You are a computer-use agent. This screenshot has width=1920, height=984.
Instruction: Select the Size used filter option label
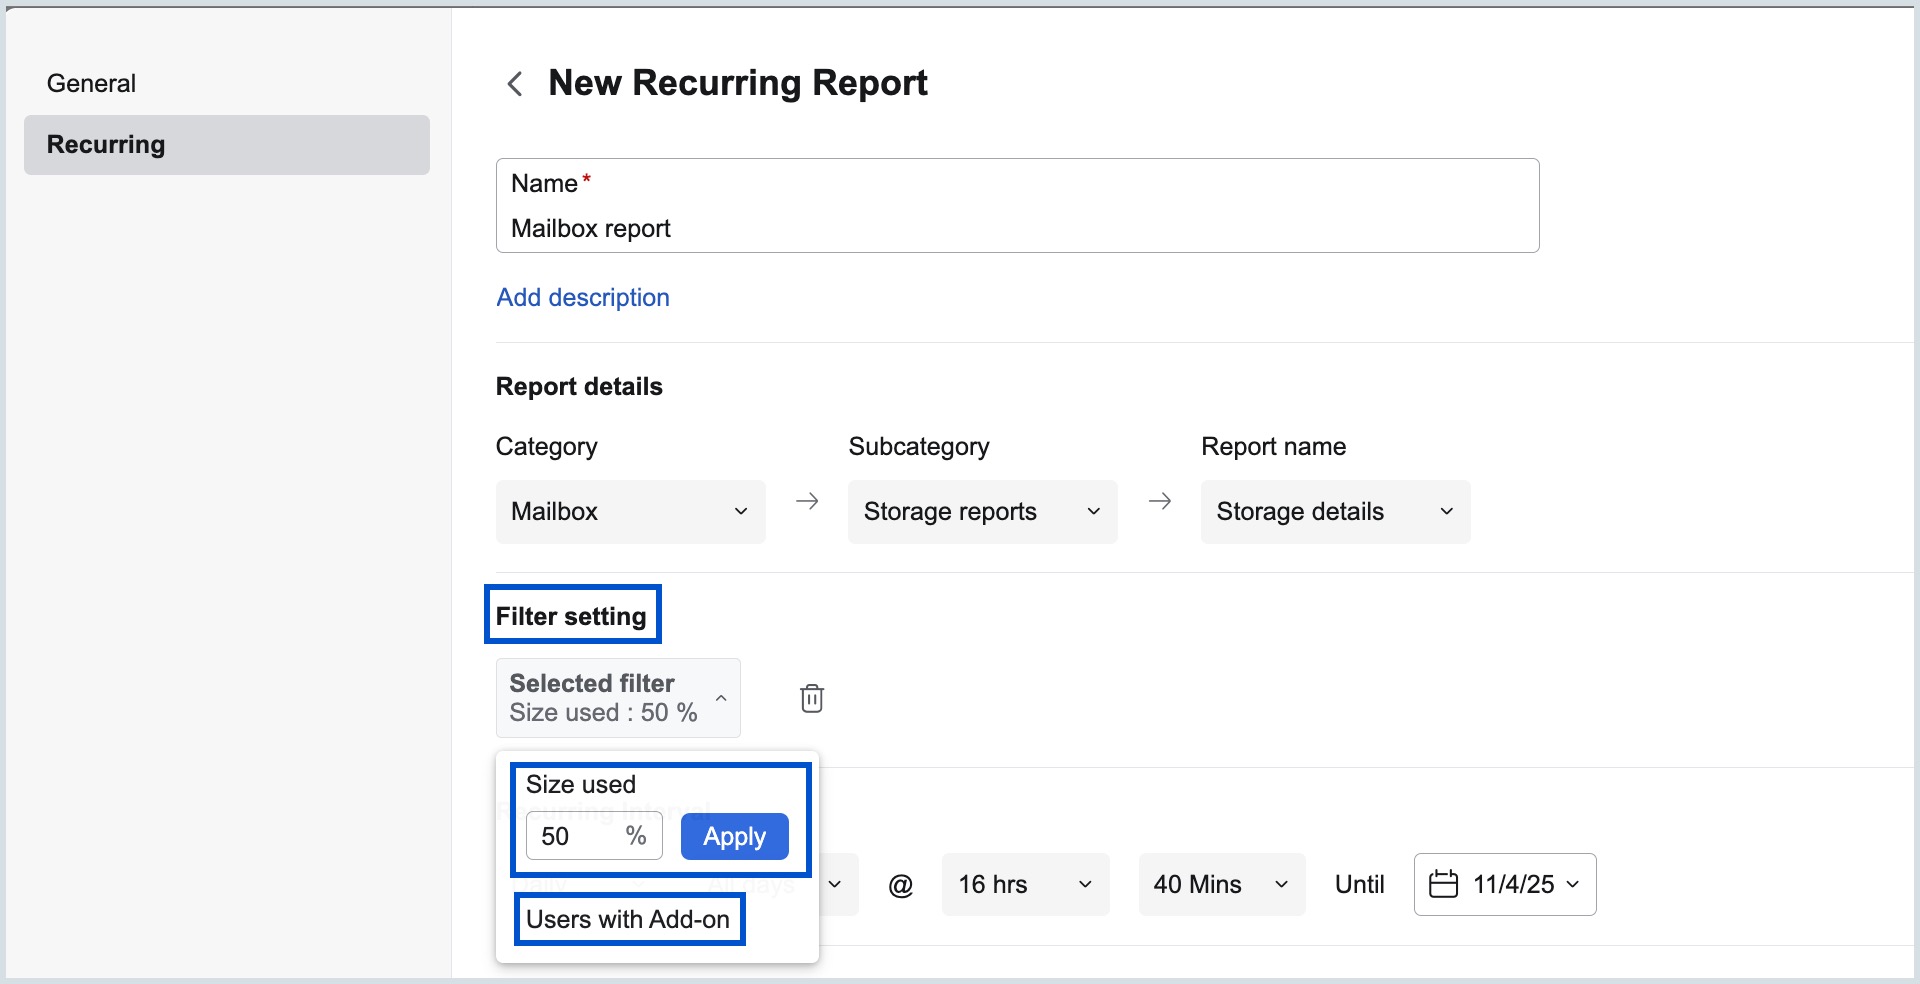[x=581, y=784]
